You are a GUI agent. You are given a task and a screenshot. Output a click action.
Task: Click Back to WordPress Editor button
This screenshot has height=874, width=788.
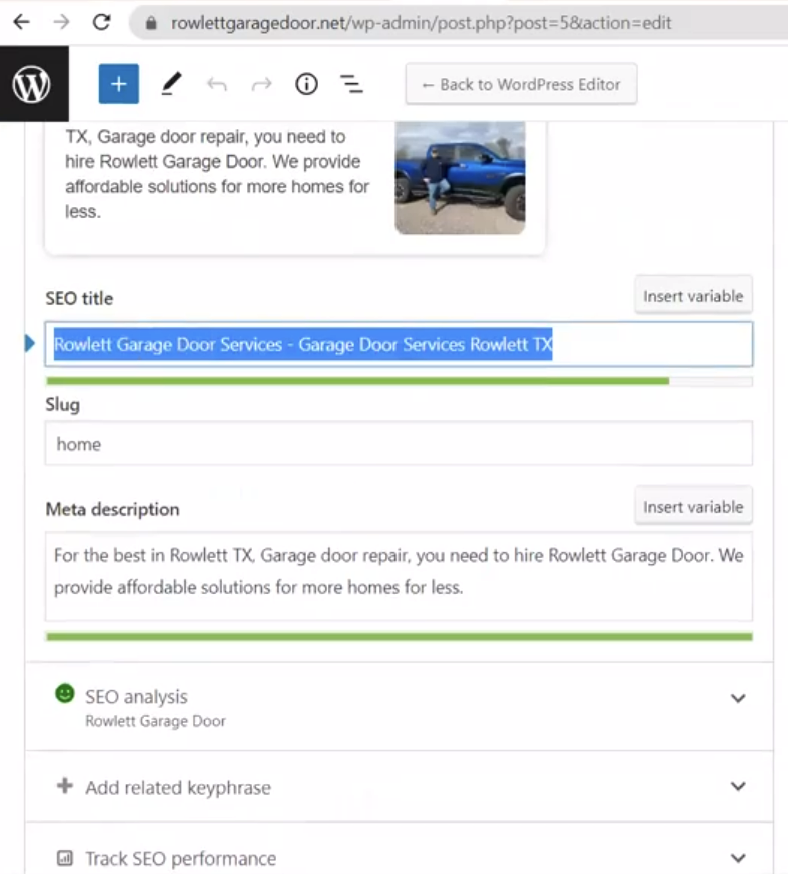[521, 84]
